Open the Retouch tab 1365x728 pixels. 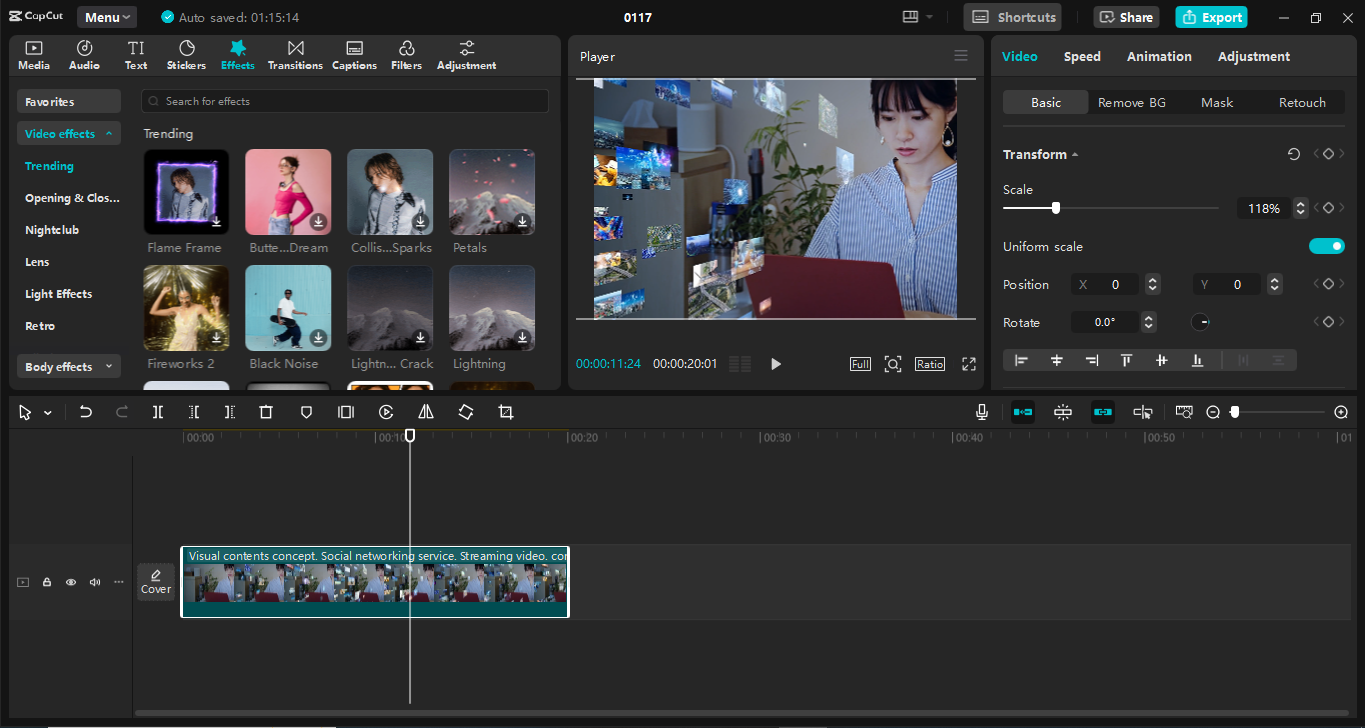[x=1302, y=102]
